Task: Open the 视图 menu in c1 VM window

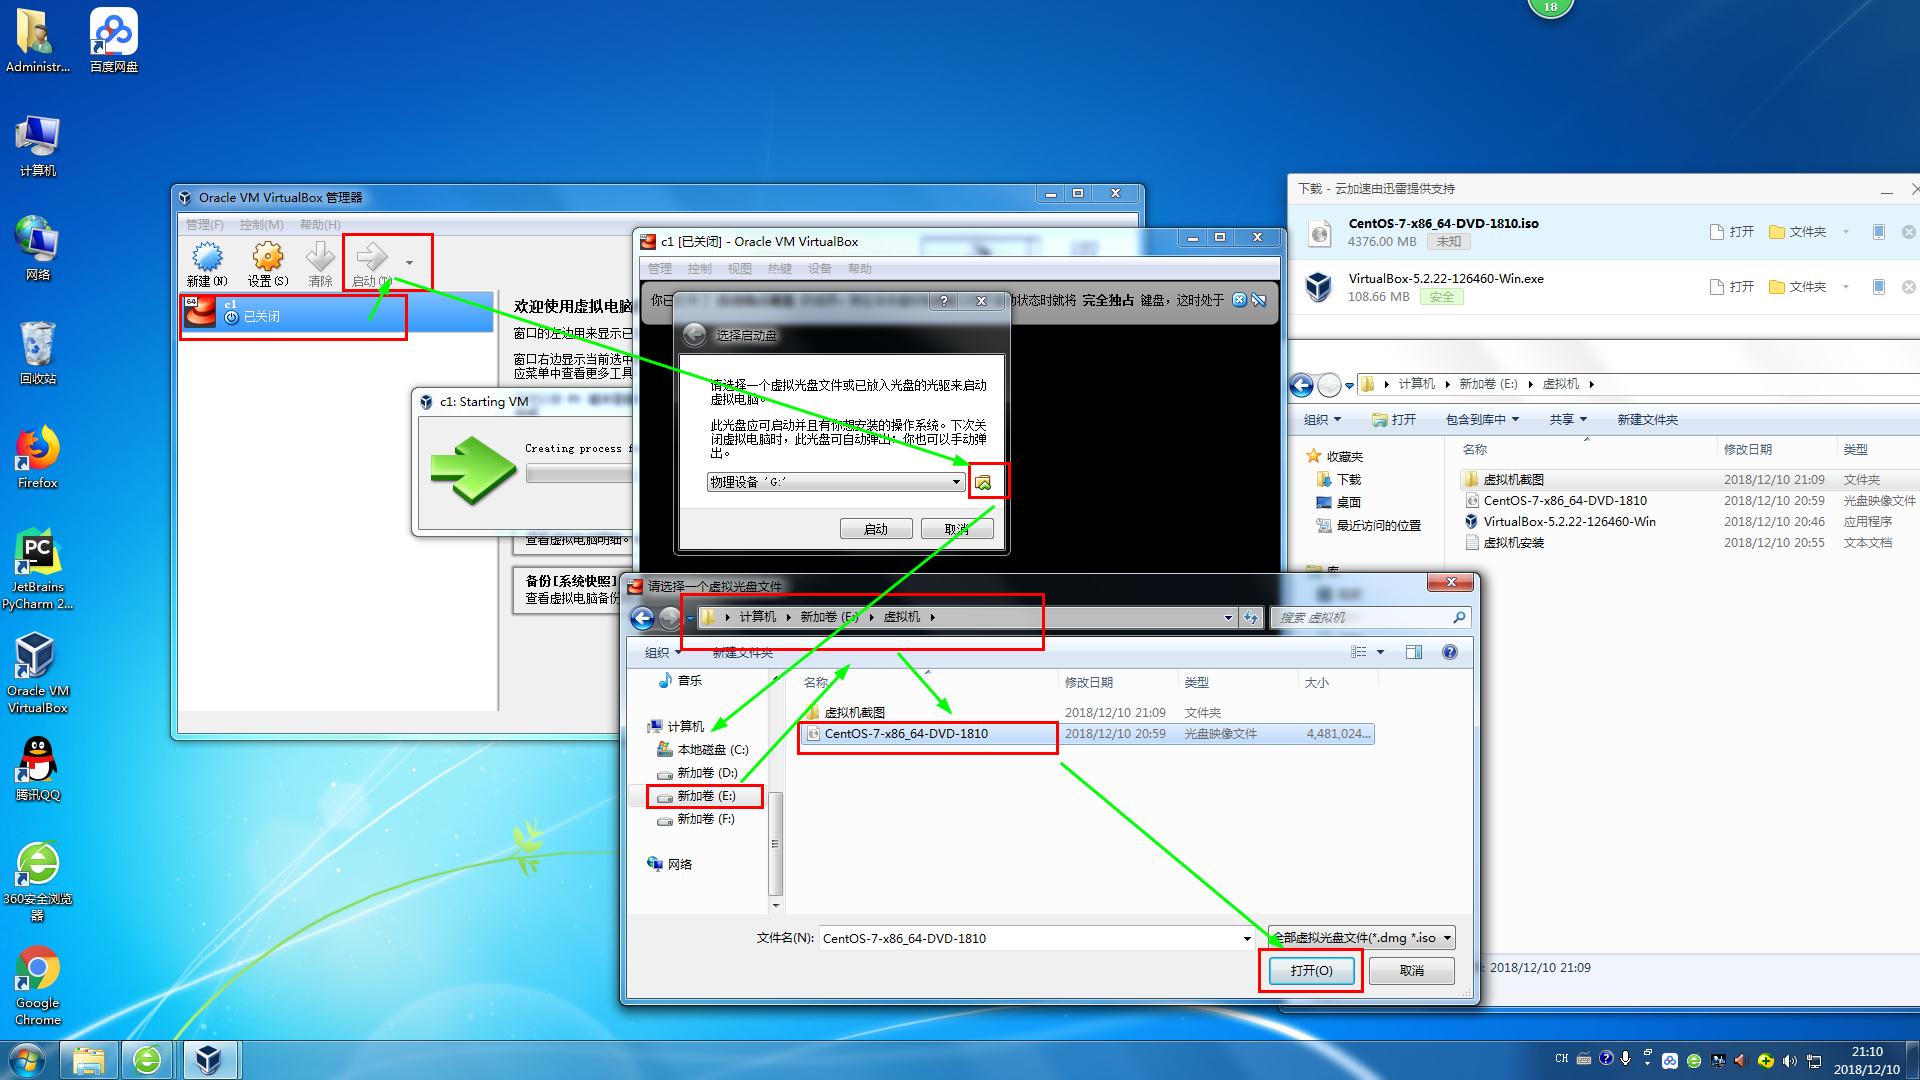Action: pos(739,268)
